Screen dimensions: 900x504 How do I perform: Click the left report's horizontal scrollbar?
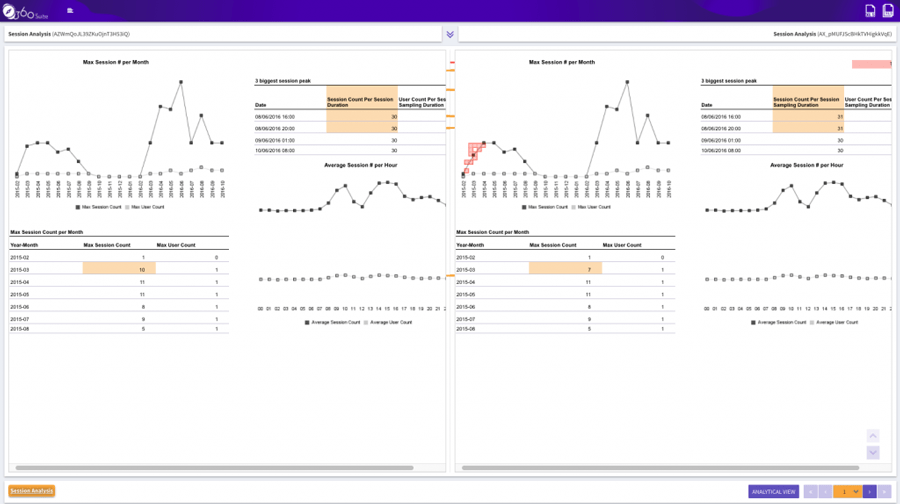click(x=214, y=468)
